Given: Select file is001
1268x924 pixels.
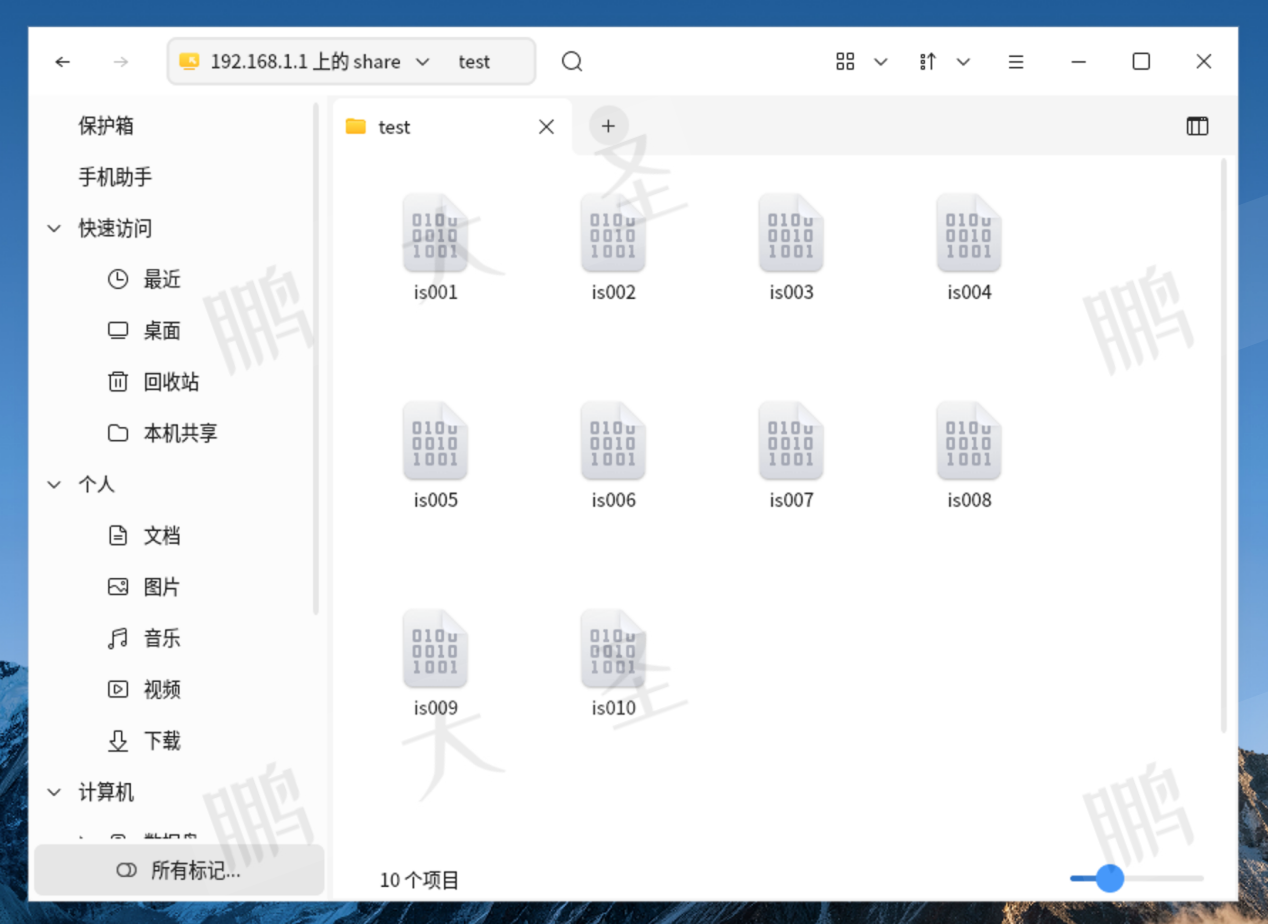Looking at the screenshot, I should click(x=435, y=246).
